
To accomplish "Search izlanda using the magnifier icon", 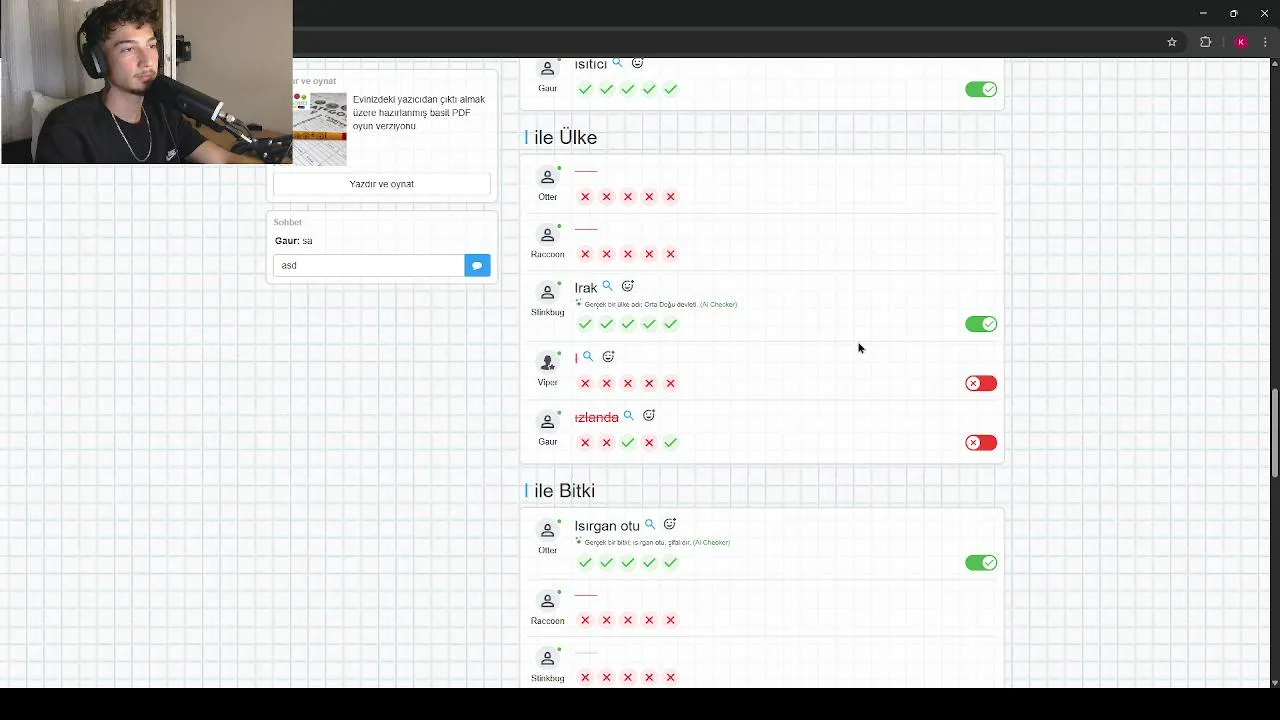I will [x=629, y=415].
